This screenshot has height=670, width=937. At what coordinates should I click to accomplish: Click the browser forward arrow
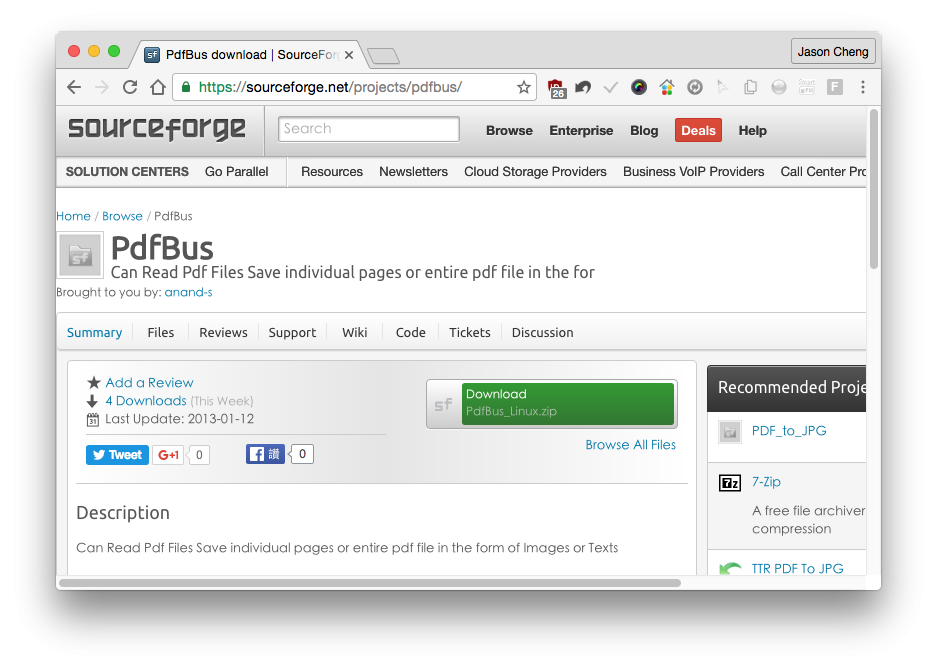click(102, 87)
